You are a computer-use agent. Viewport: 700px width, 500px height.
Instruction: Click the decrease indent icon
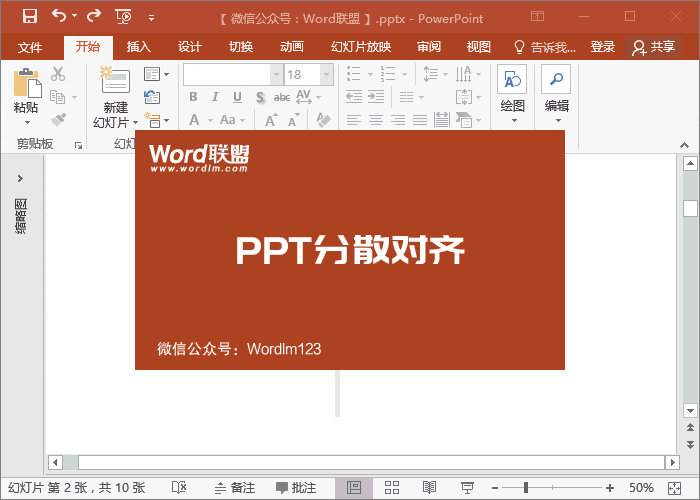tap(354, 96)
